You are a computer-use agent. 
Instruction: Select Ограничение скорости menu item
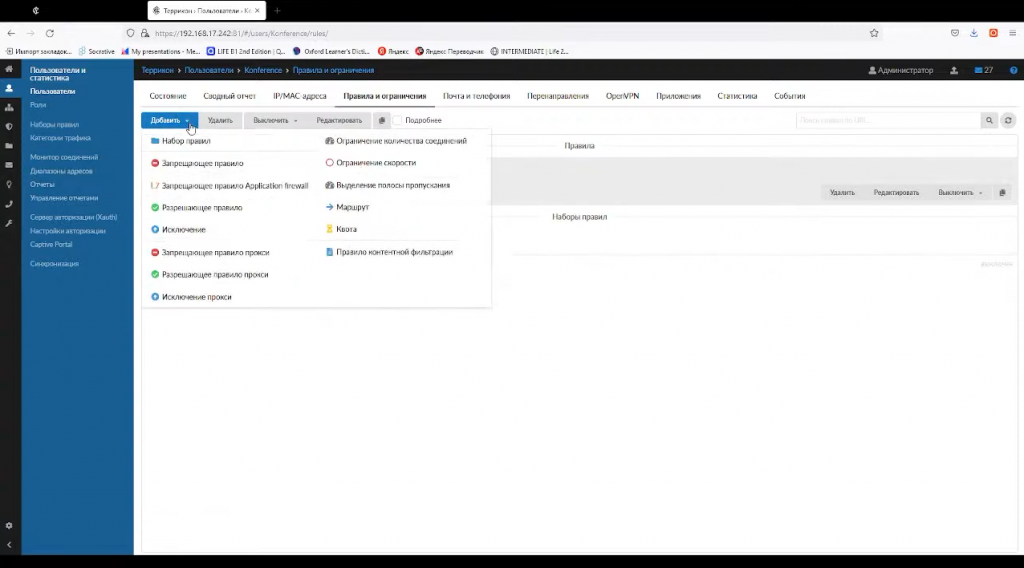[x=370, y=163]
